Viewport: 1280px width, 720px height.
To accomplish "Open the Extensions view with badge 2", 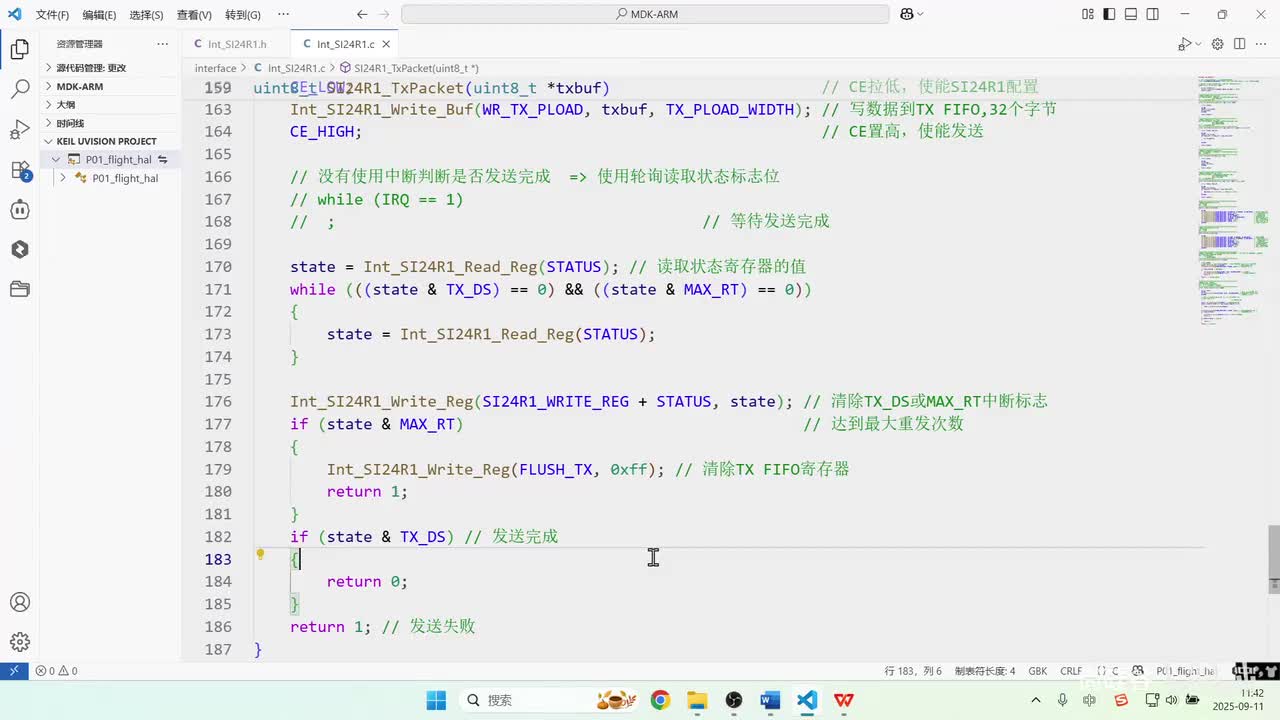I will coord(19,169).
